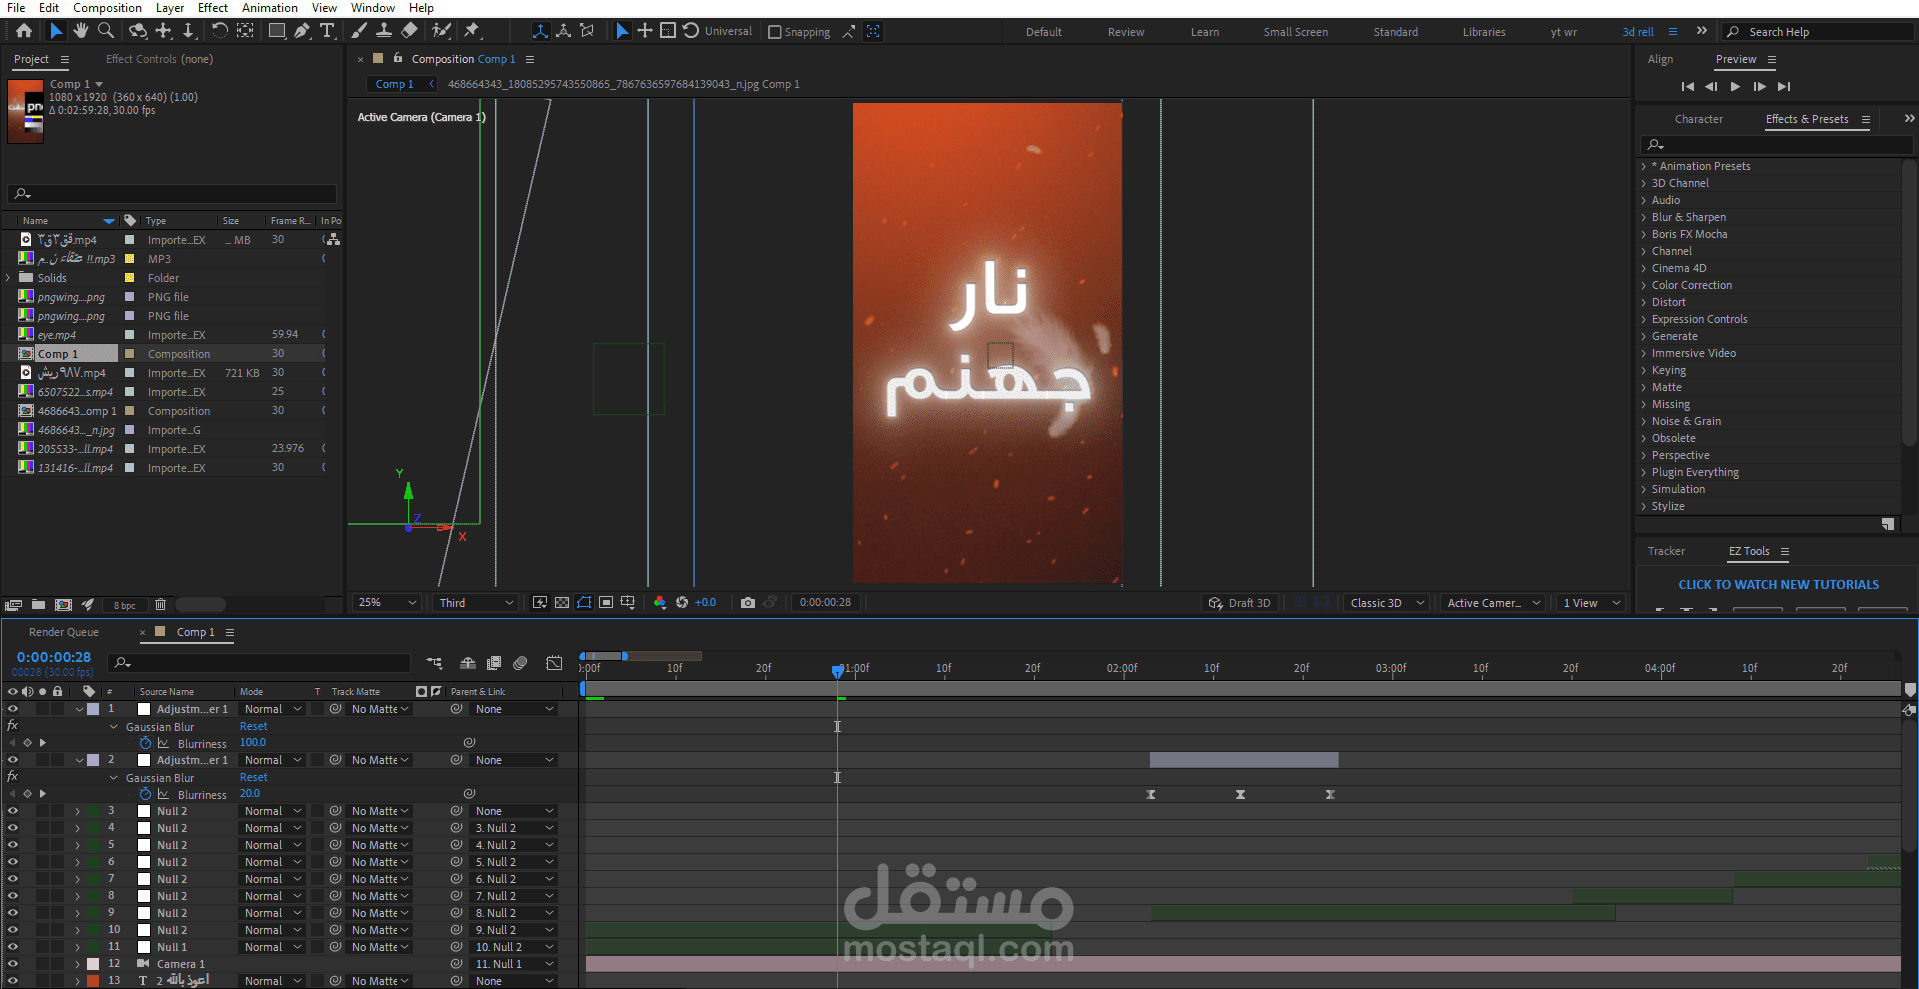1919x989 pixels.
Task: Switch to the Render Queue tab
Action: coord(64,632)
